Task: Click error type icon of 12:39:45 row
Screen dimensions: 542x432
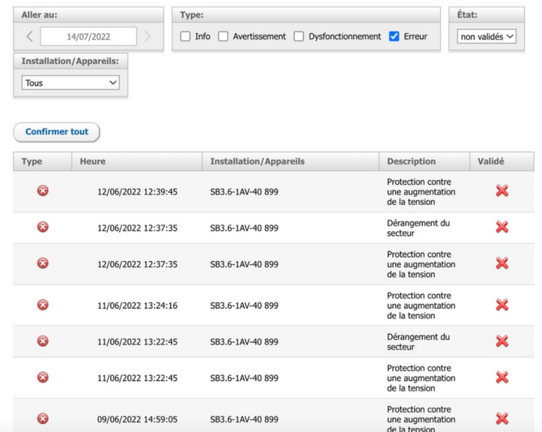Action: tap(43, 190)
